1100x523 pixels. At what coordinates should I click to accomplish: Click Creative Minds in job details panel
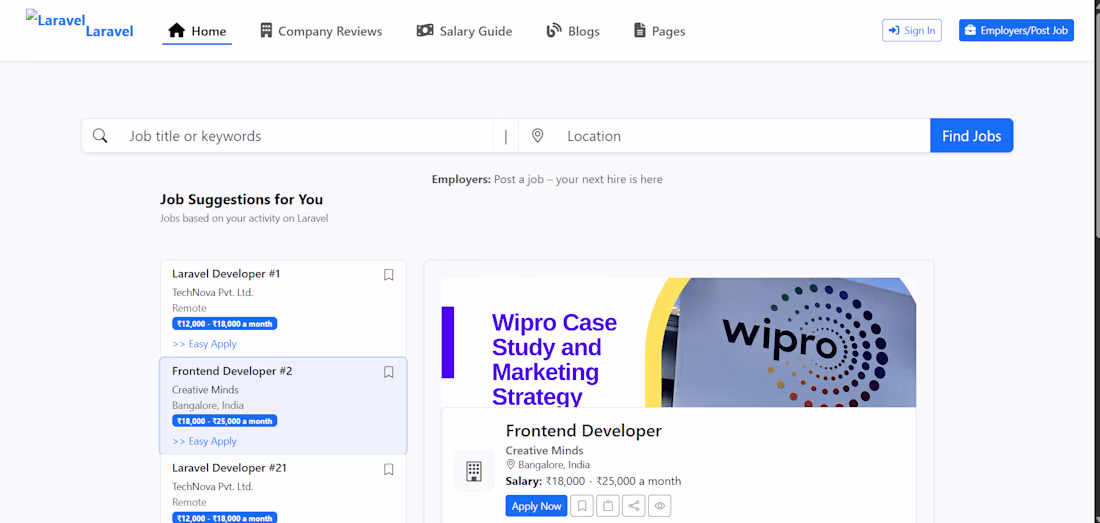[544, 450]
